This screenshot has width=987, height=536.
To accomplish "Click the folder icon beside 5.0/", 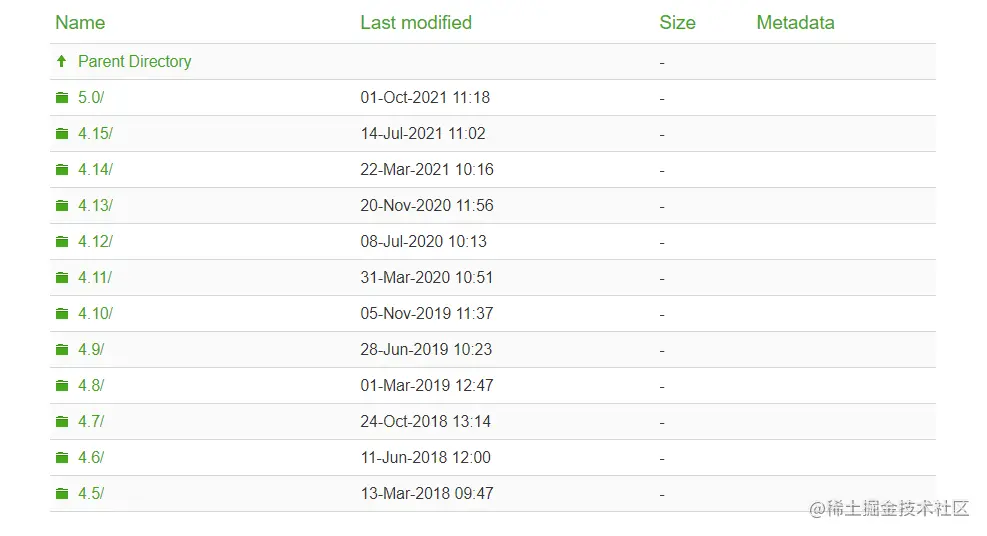I will [x=62, y=98].
